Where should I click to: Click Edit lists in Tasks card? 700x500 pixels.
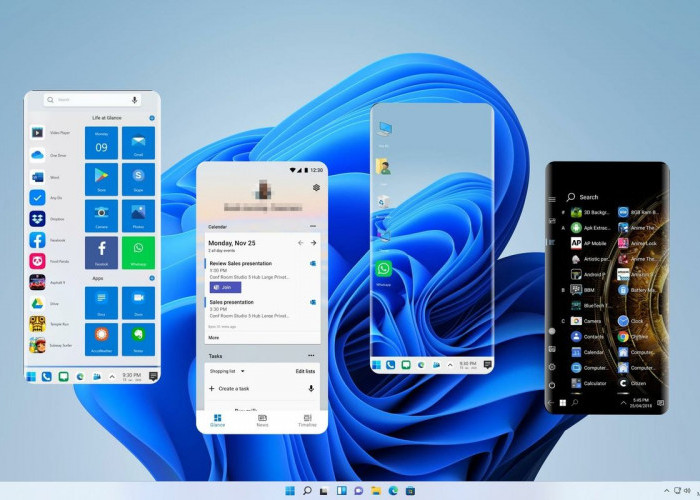point(305,371)
